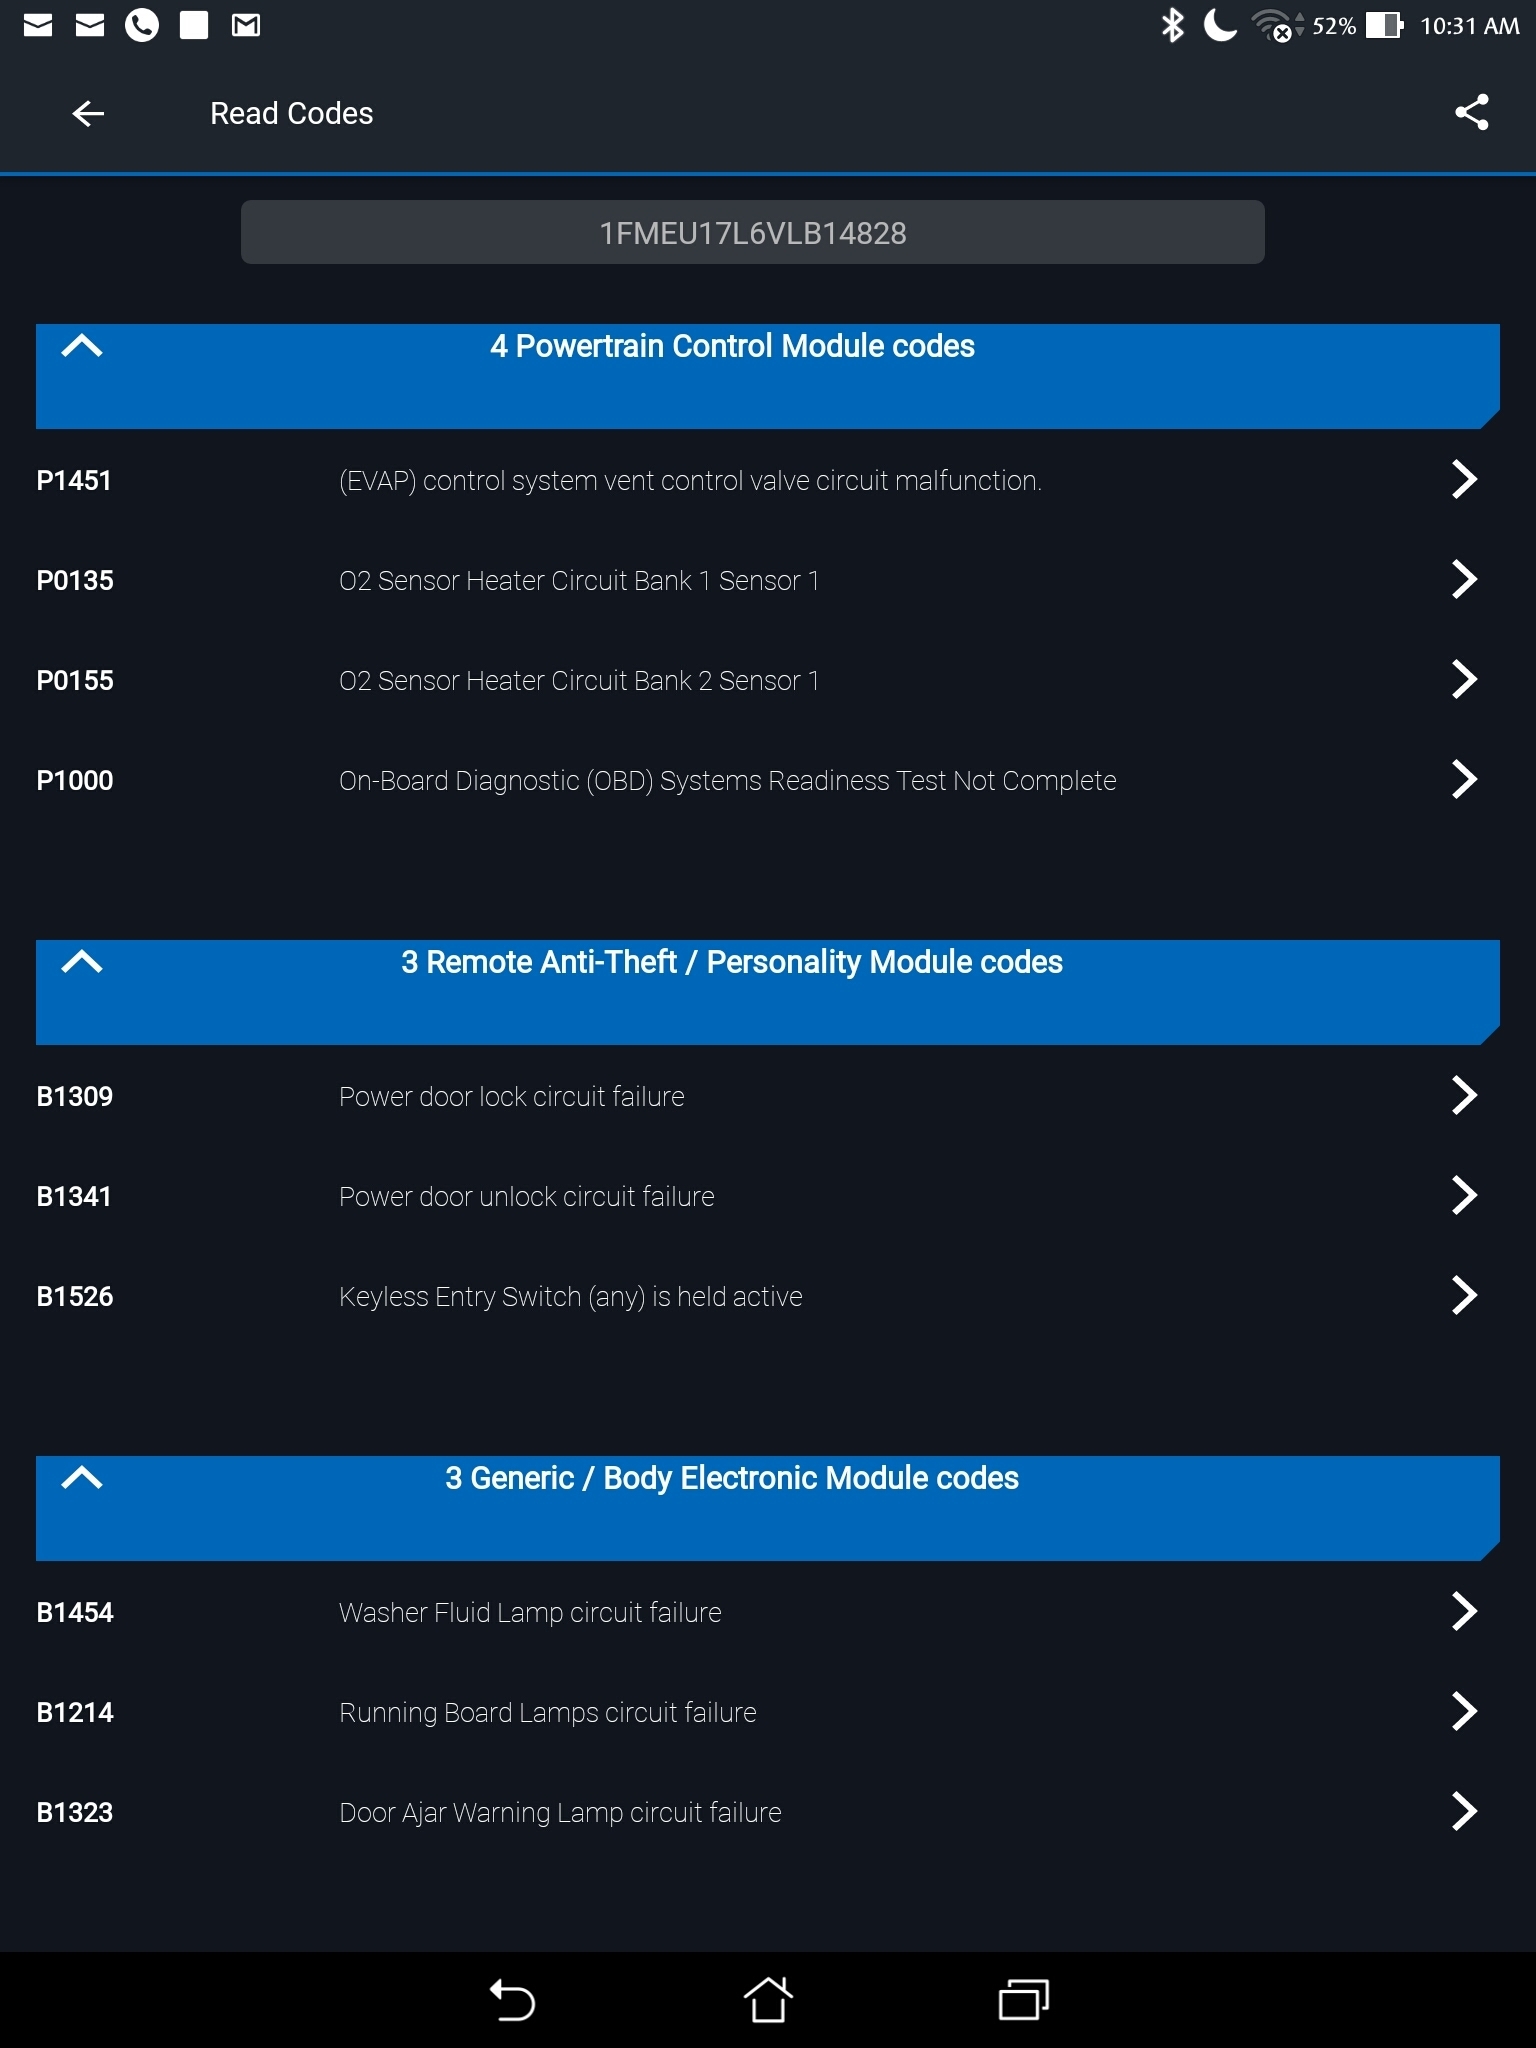Screen dimensions: 1536x2048
Task: Tap the back arrow in Read Codes header
Action: pyautogui.click(x=88, y=114)
